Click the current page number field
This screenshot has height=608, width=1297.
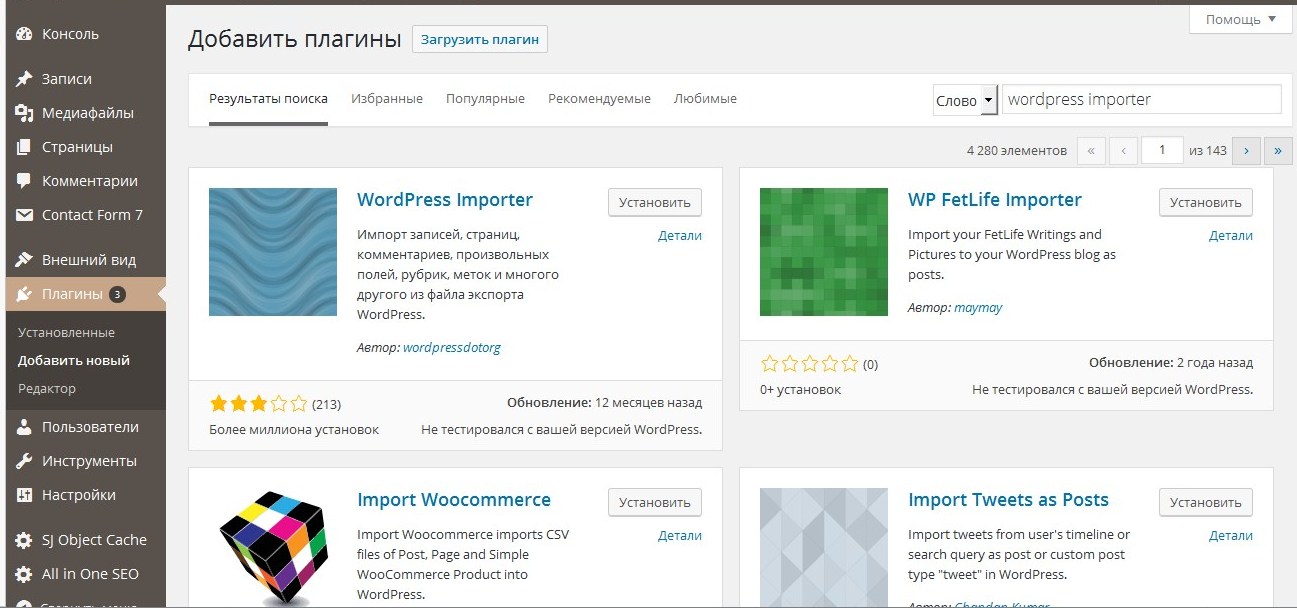pyautogui.click(x=1162, y=151)
